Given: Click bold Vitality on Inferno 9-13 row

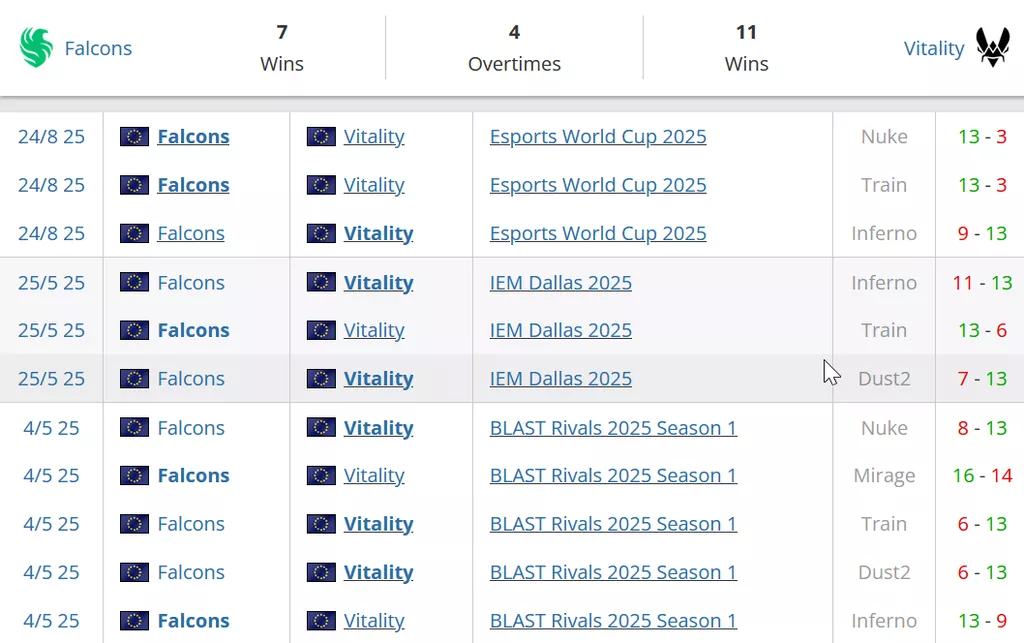Looking at the screenshot, I should coord(378,234).
